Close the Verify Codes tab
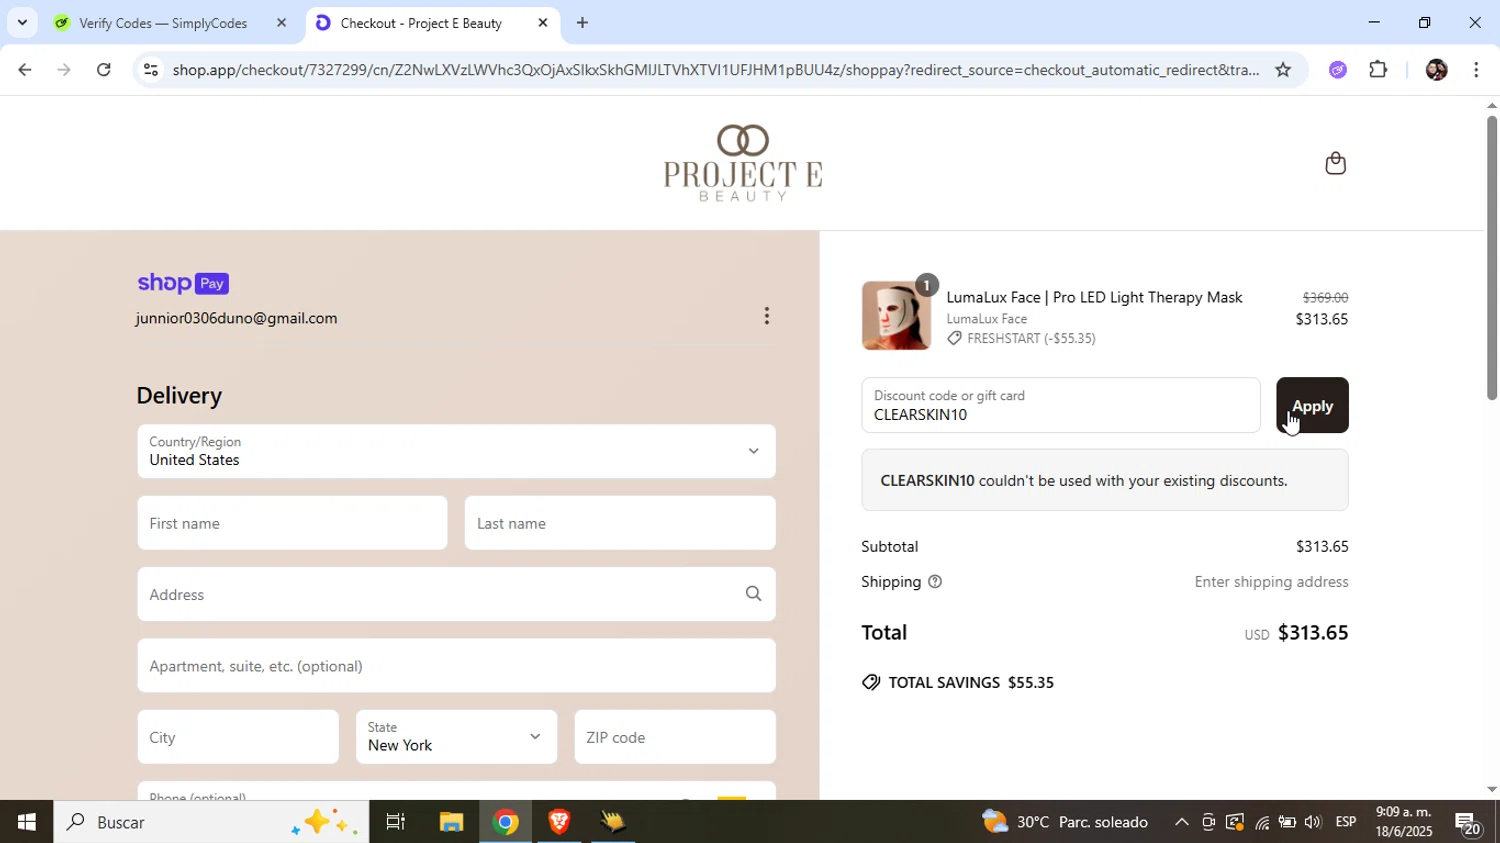The height and width of the screenshot is (843, 1500). pos(281,23)
